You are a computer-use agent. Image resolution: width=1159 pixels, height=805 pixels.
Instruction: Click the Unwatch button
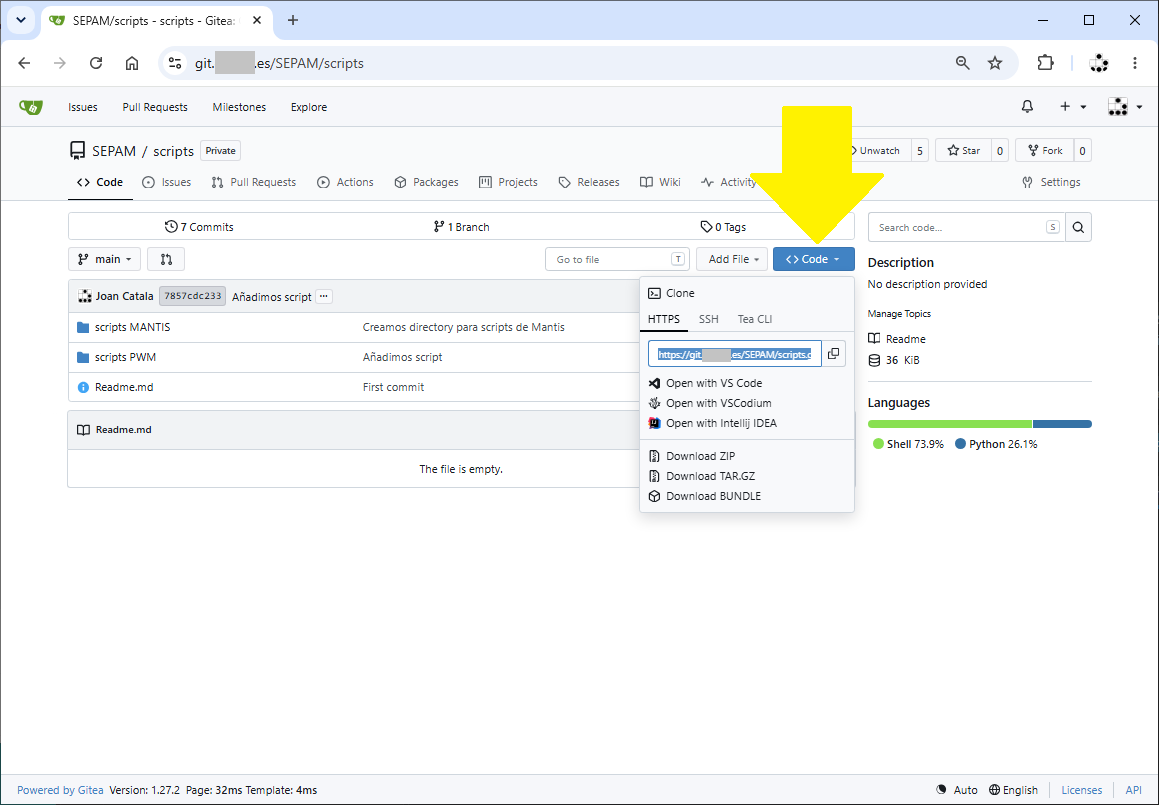[x=879, y=151]
